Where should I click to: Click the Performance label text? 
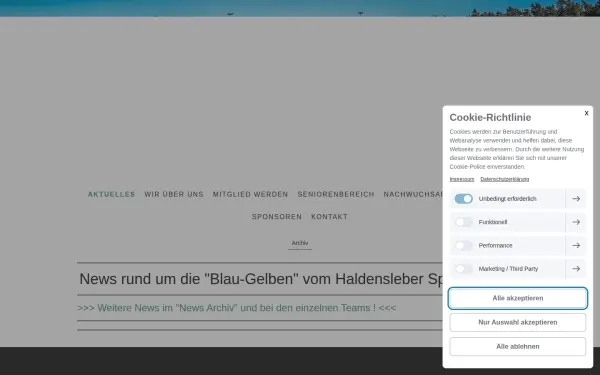[x=495, y=245]
